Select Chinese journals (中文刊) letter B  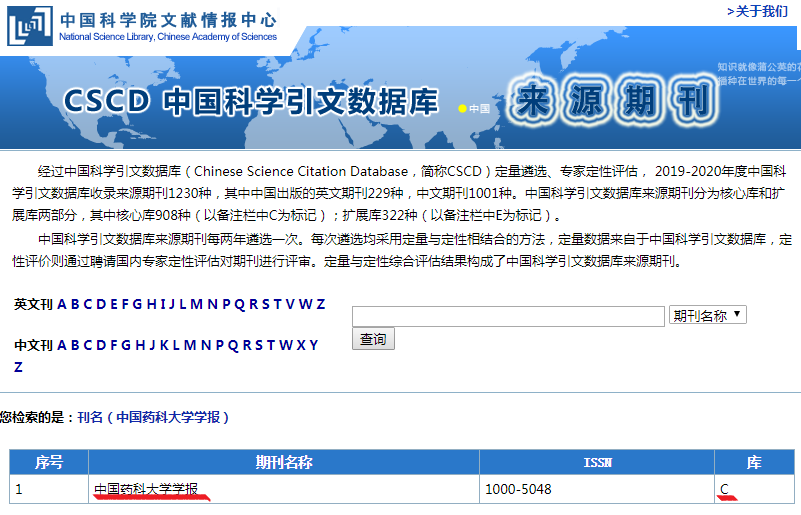pyautogui.click(x=75, y=345)
